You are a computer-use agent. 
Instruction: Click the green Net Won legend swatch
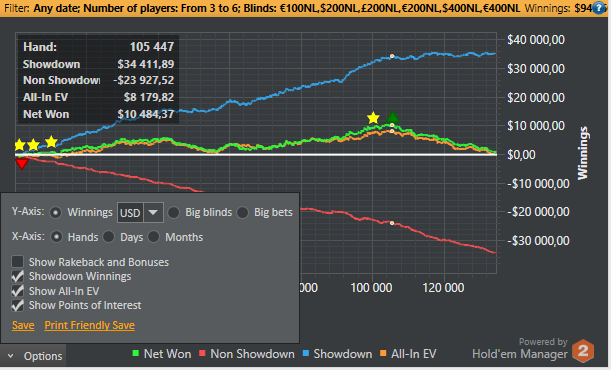pos(136,354)
